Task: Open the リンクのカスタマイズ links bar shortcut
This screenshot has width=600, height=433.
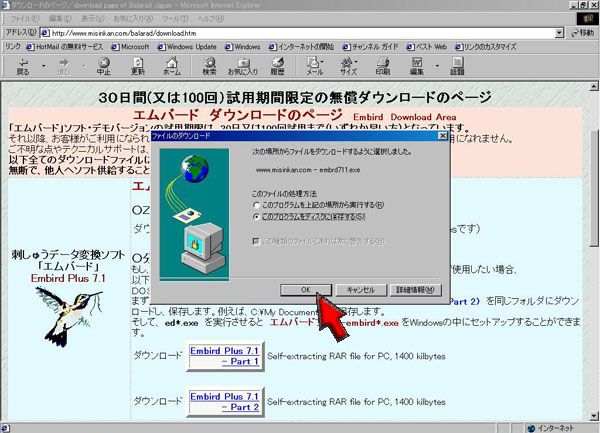Action: point(486,47)
